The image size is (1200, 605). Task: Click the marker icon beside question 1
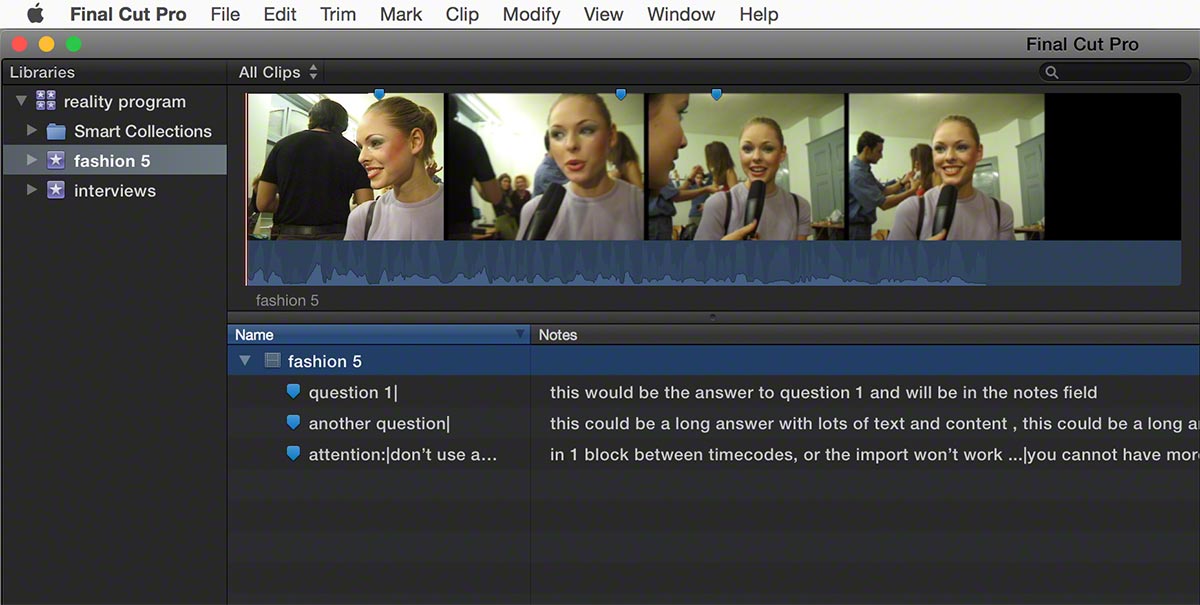click(x=293, y=392)
